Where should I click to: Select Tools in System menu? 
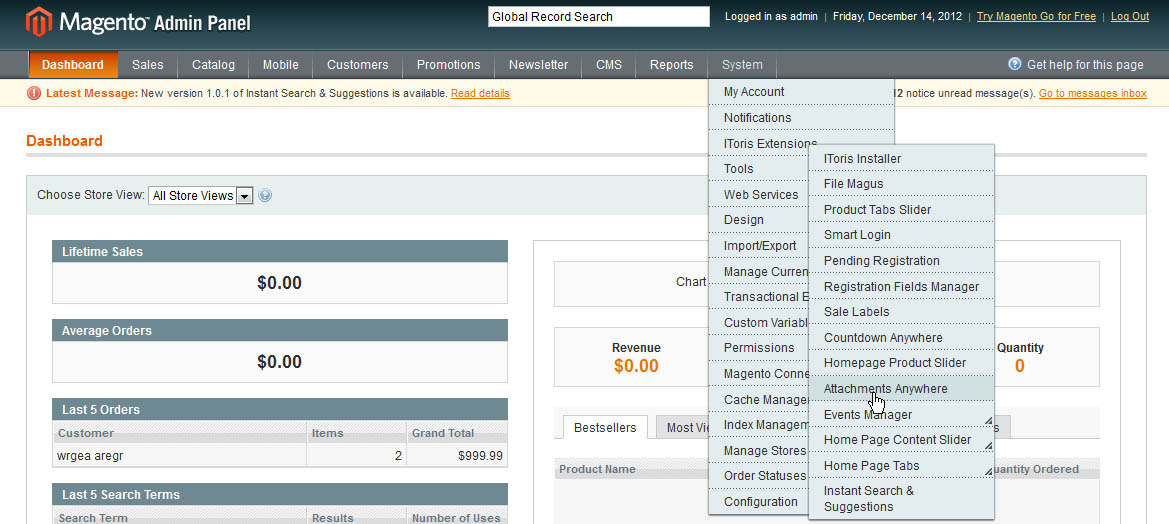pyautogui.click(x=759, y=168)
